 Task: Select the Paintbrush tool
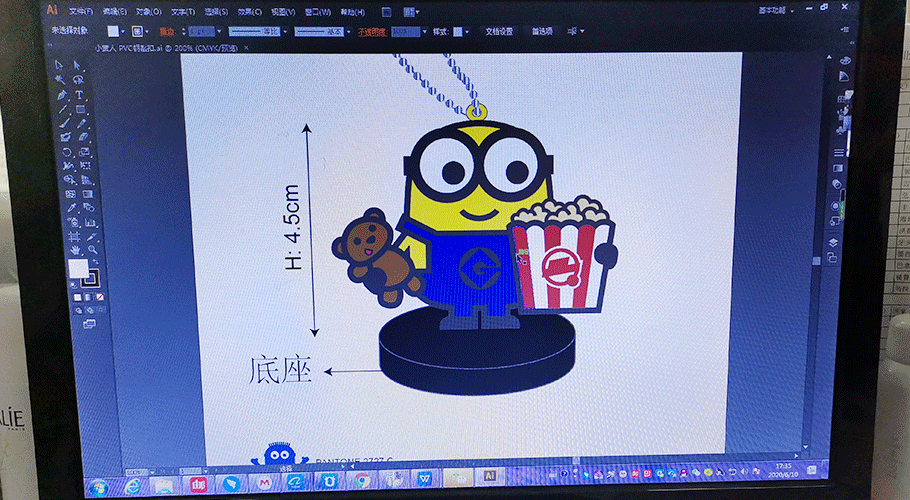click(64, 123)
